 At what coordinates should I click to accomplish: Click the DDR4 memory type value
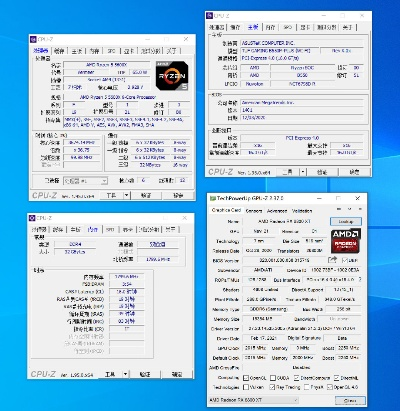pyautogui.click(x=75, y=244)
